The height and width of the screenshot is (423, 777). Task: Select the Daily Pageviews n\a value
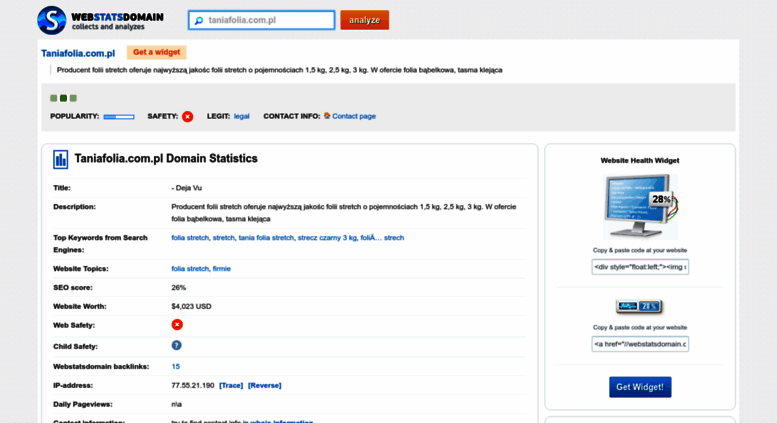click(176, 404)
